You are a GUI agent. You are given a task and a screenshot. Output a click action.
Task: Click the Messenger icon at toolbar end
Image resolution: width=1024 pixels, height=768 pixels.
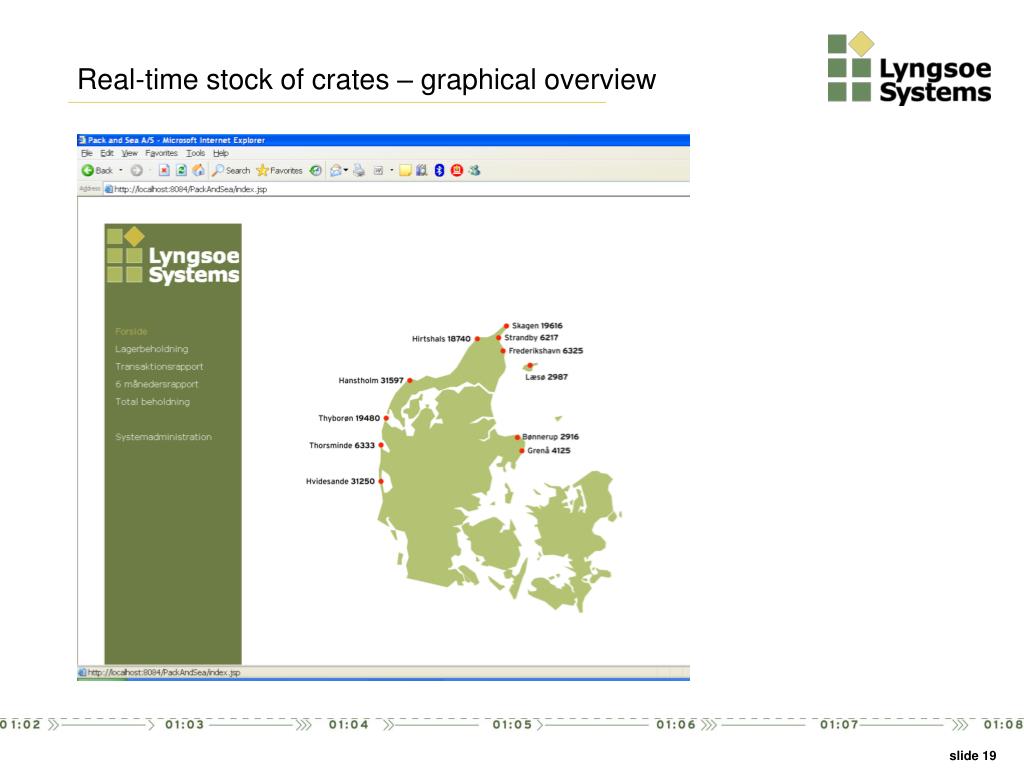point(475,170)
